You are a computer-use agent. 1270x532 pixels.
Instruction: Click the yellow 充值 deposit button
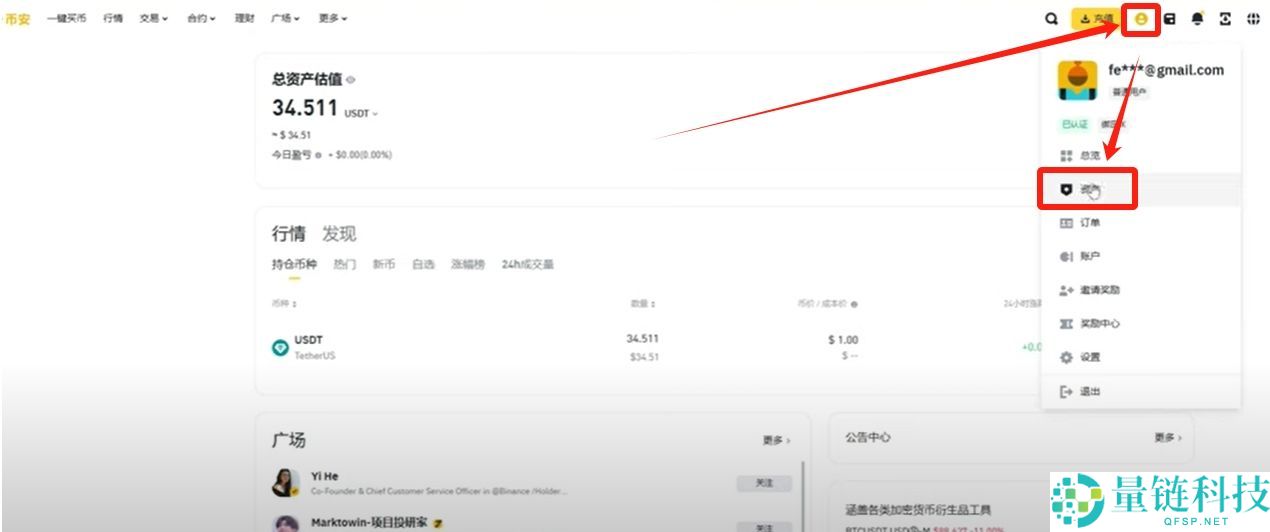tap(1096, 18)
